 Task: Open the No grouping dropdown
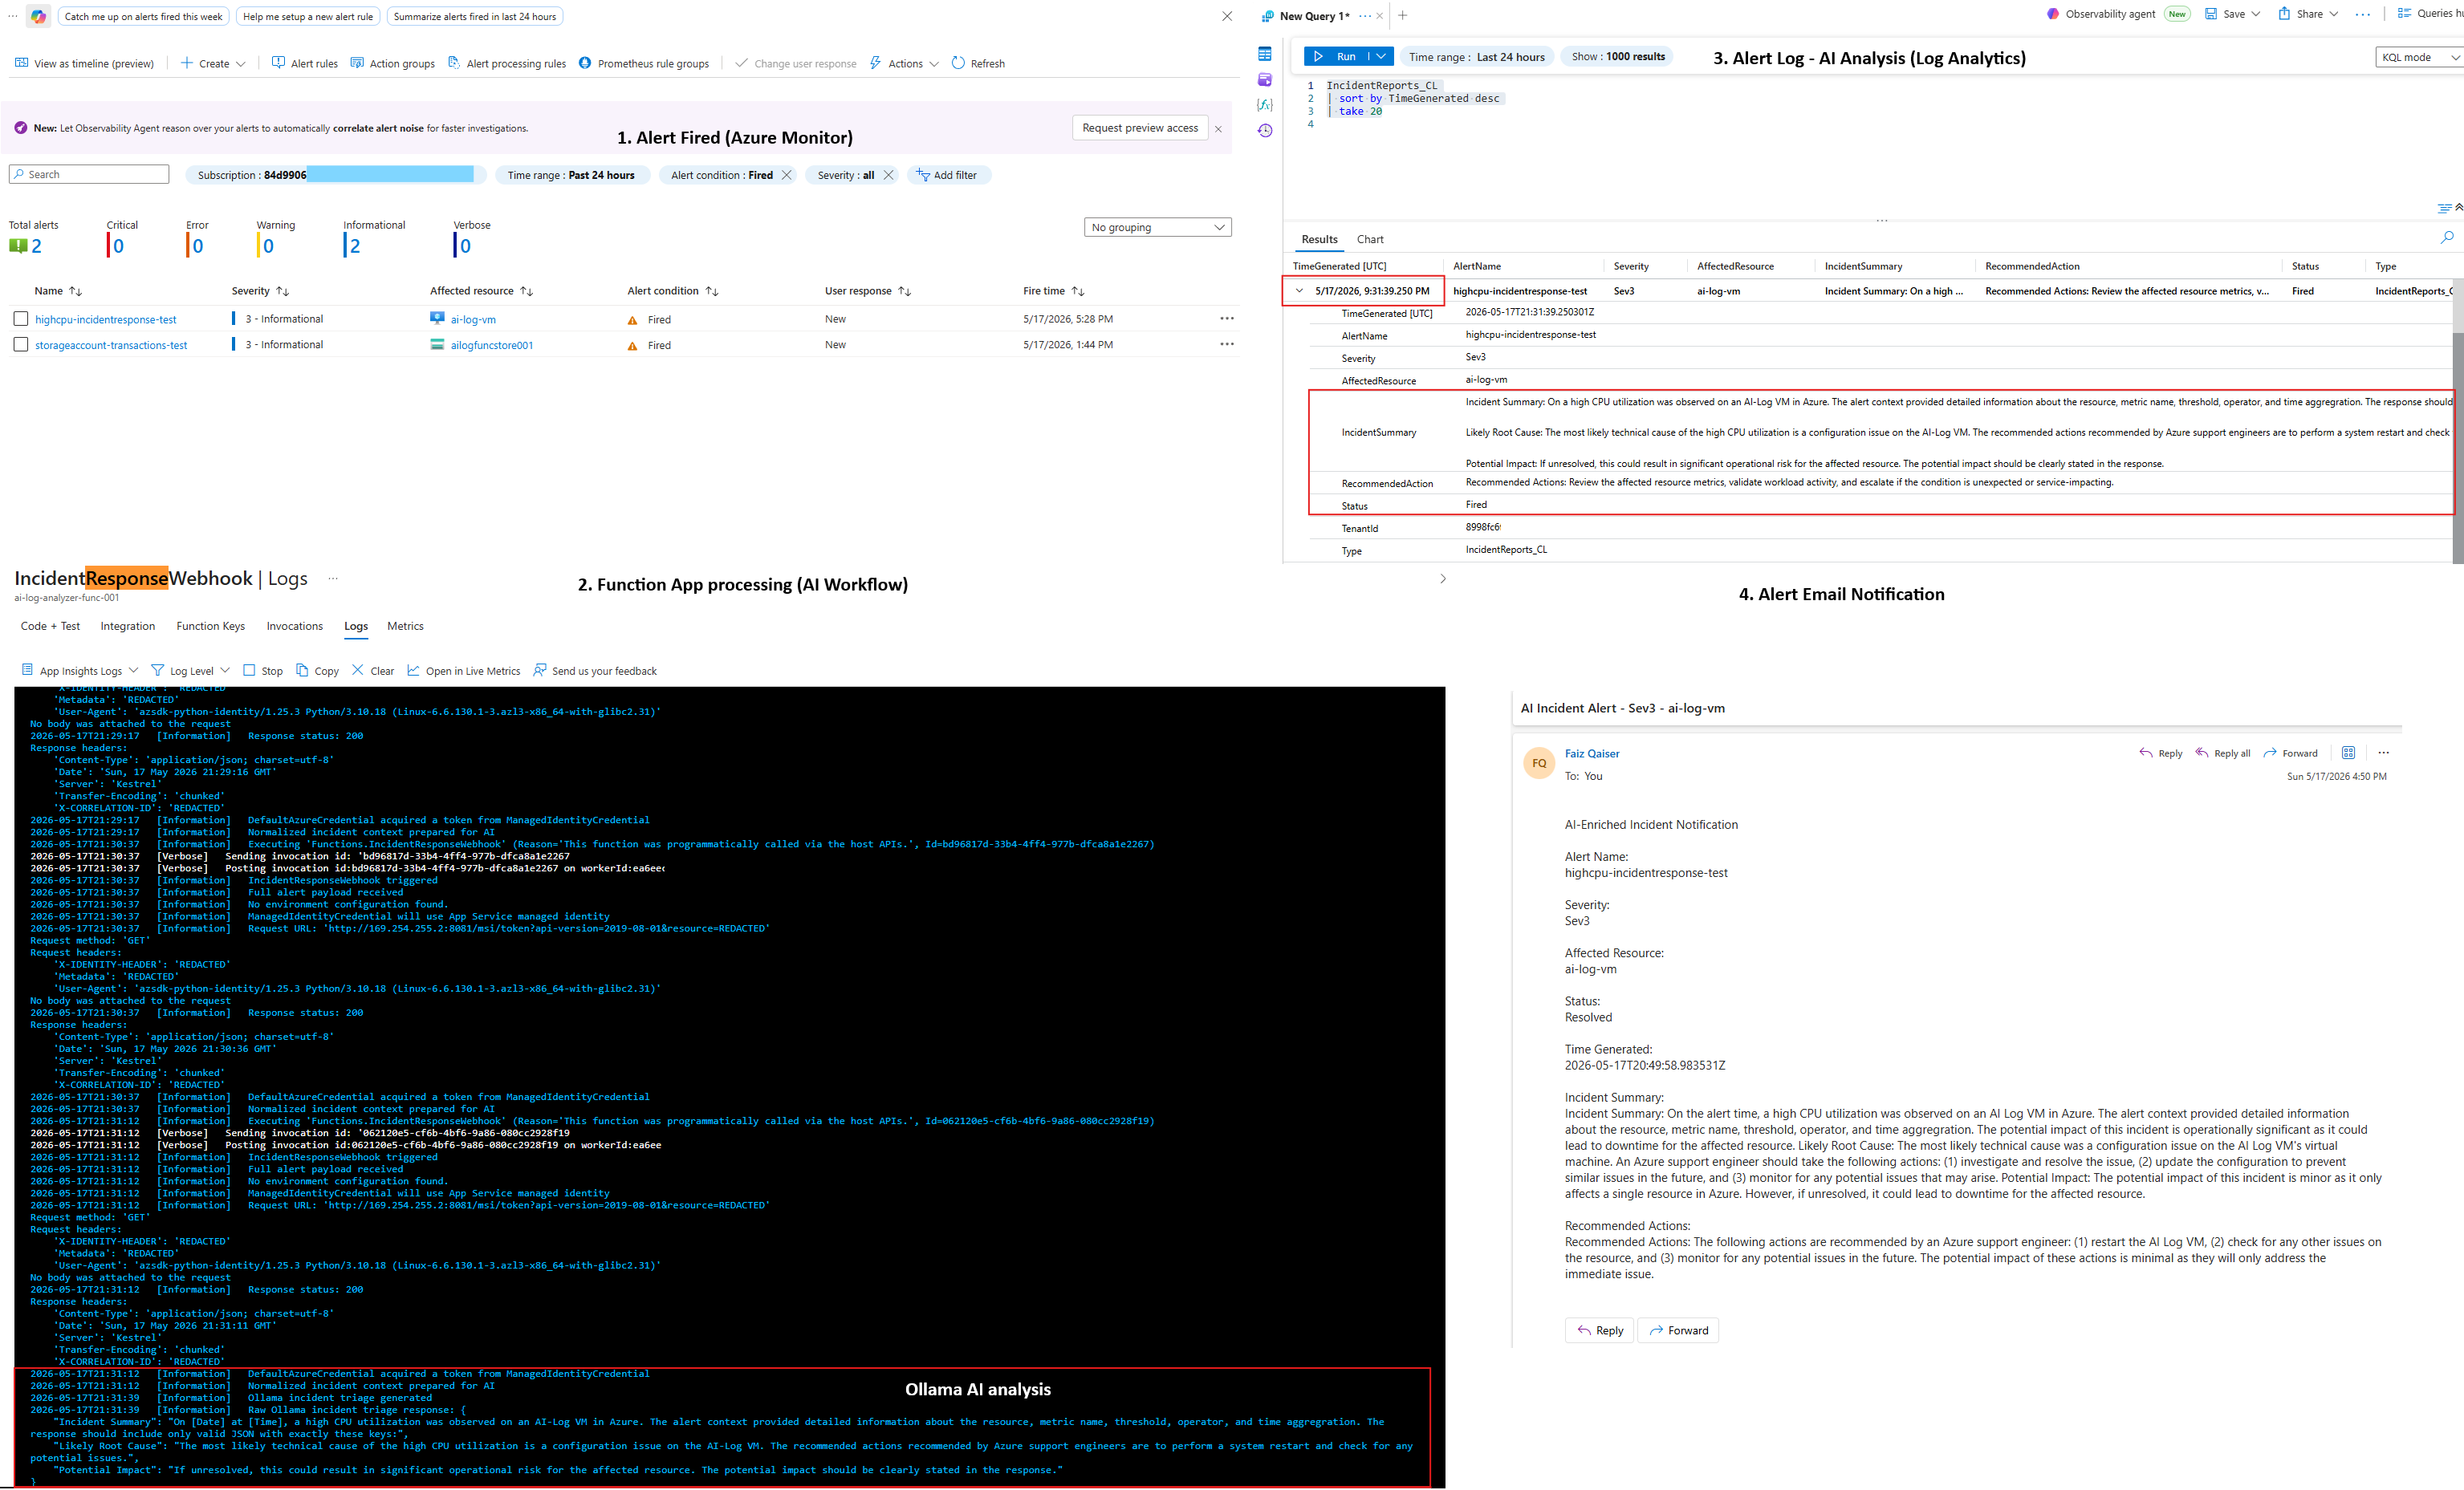click(x=1157, y=227)
